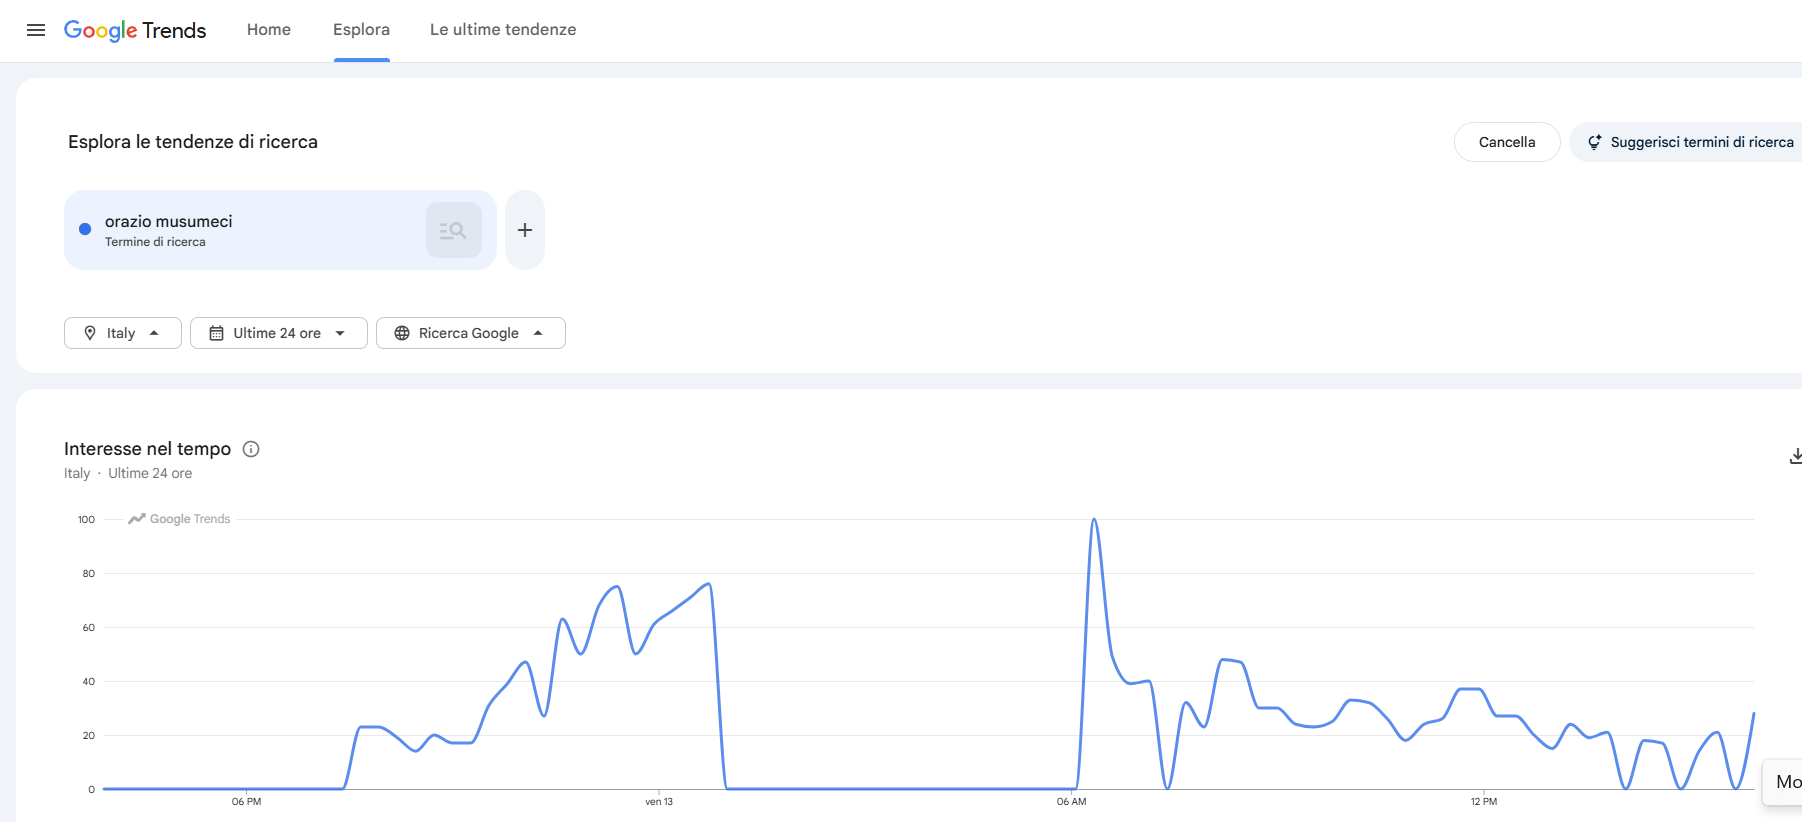Click the info icon beside Interesse nel tempo

[x=252, y=449]
